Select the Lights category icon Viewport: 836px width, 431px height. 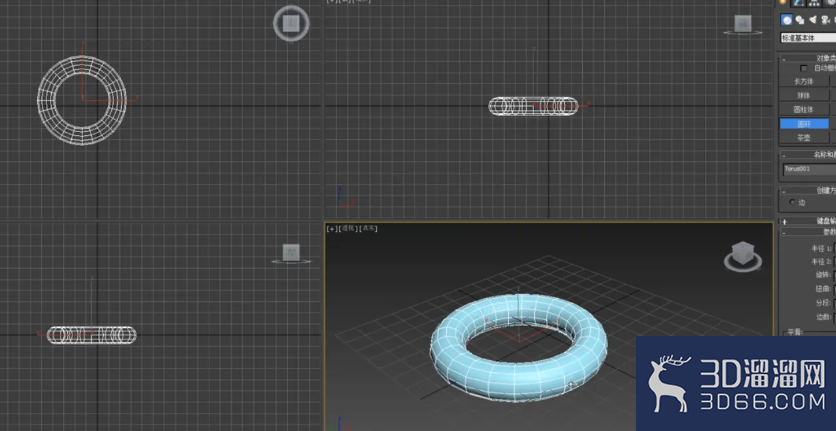(813, 20)
